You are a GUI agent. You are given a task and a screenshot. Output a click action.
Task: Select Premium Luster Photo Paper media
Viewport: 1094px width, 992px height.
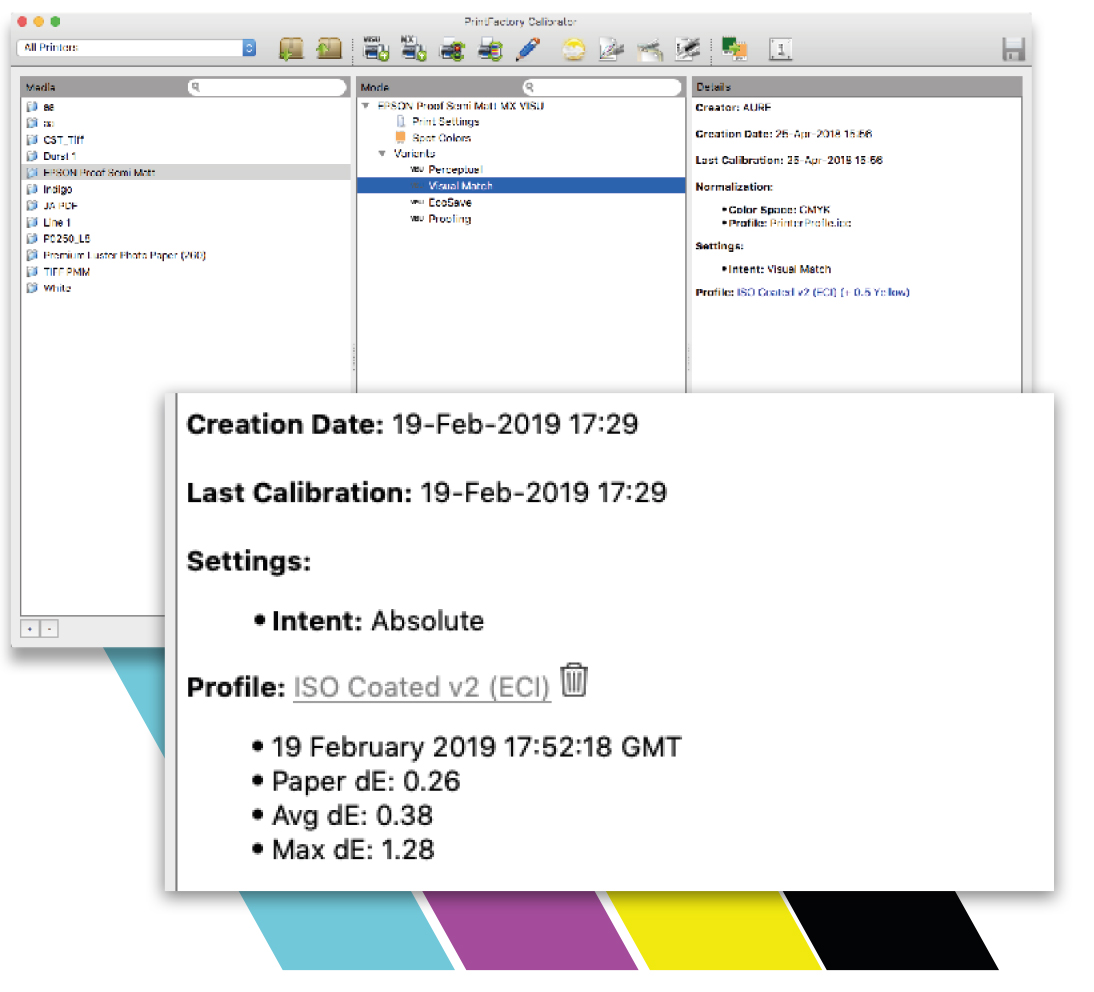[x=124, y=255]
